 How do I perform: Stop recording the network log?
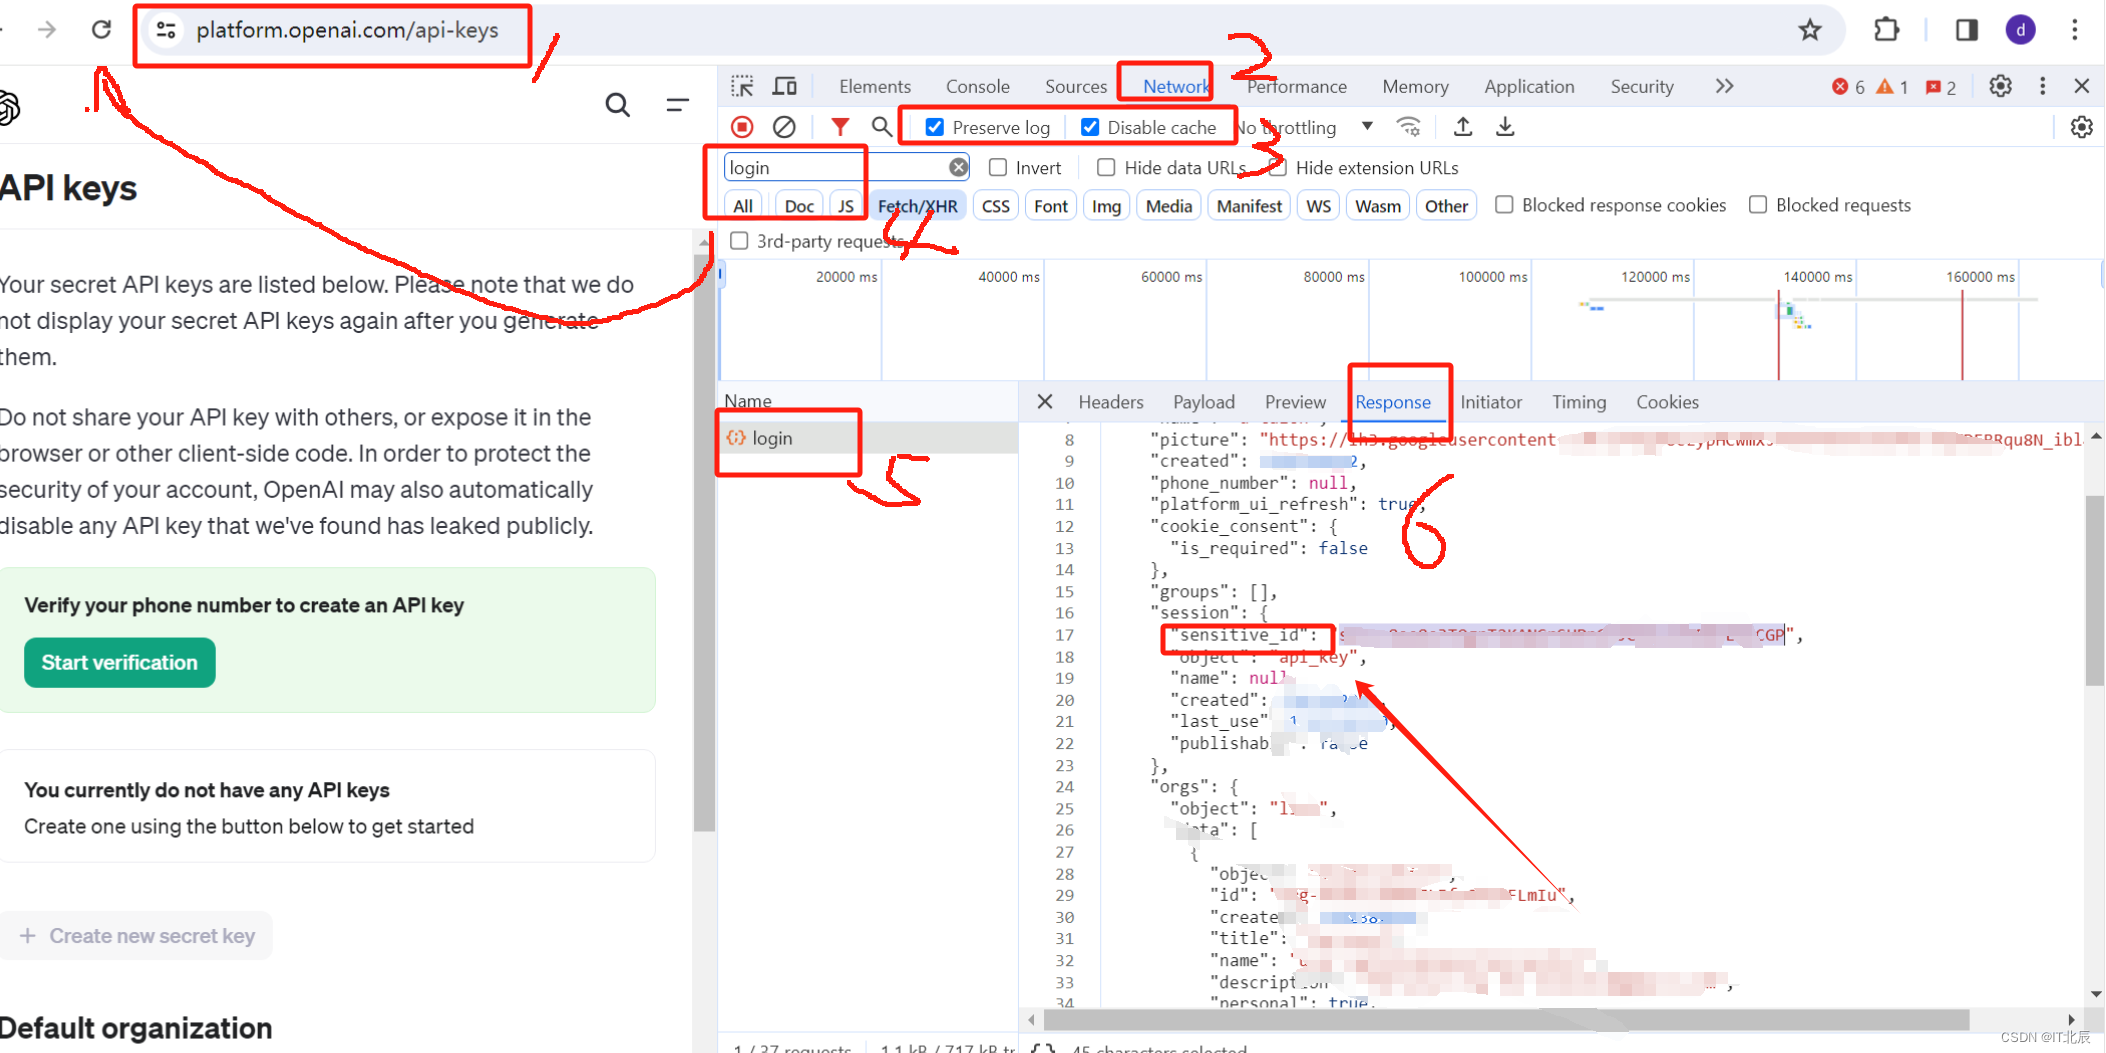pos(742,127)
